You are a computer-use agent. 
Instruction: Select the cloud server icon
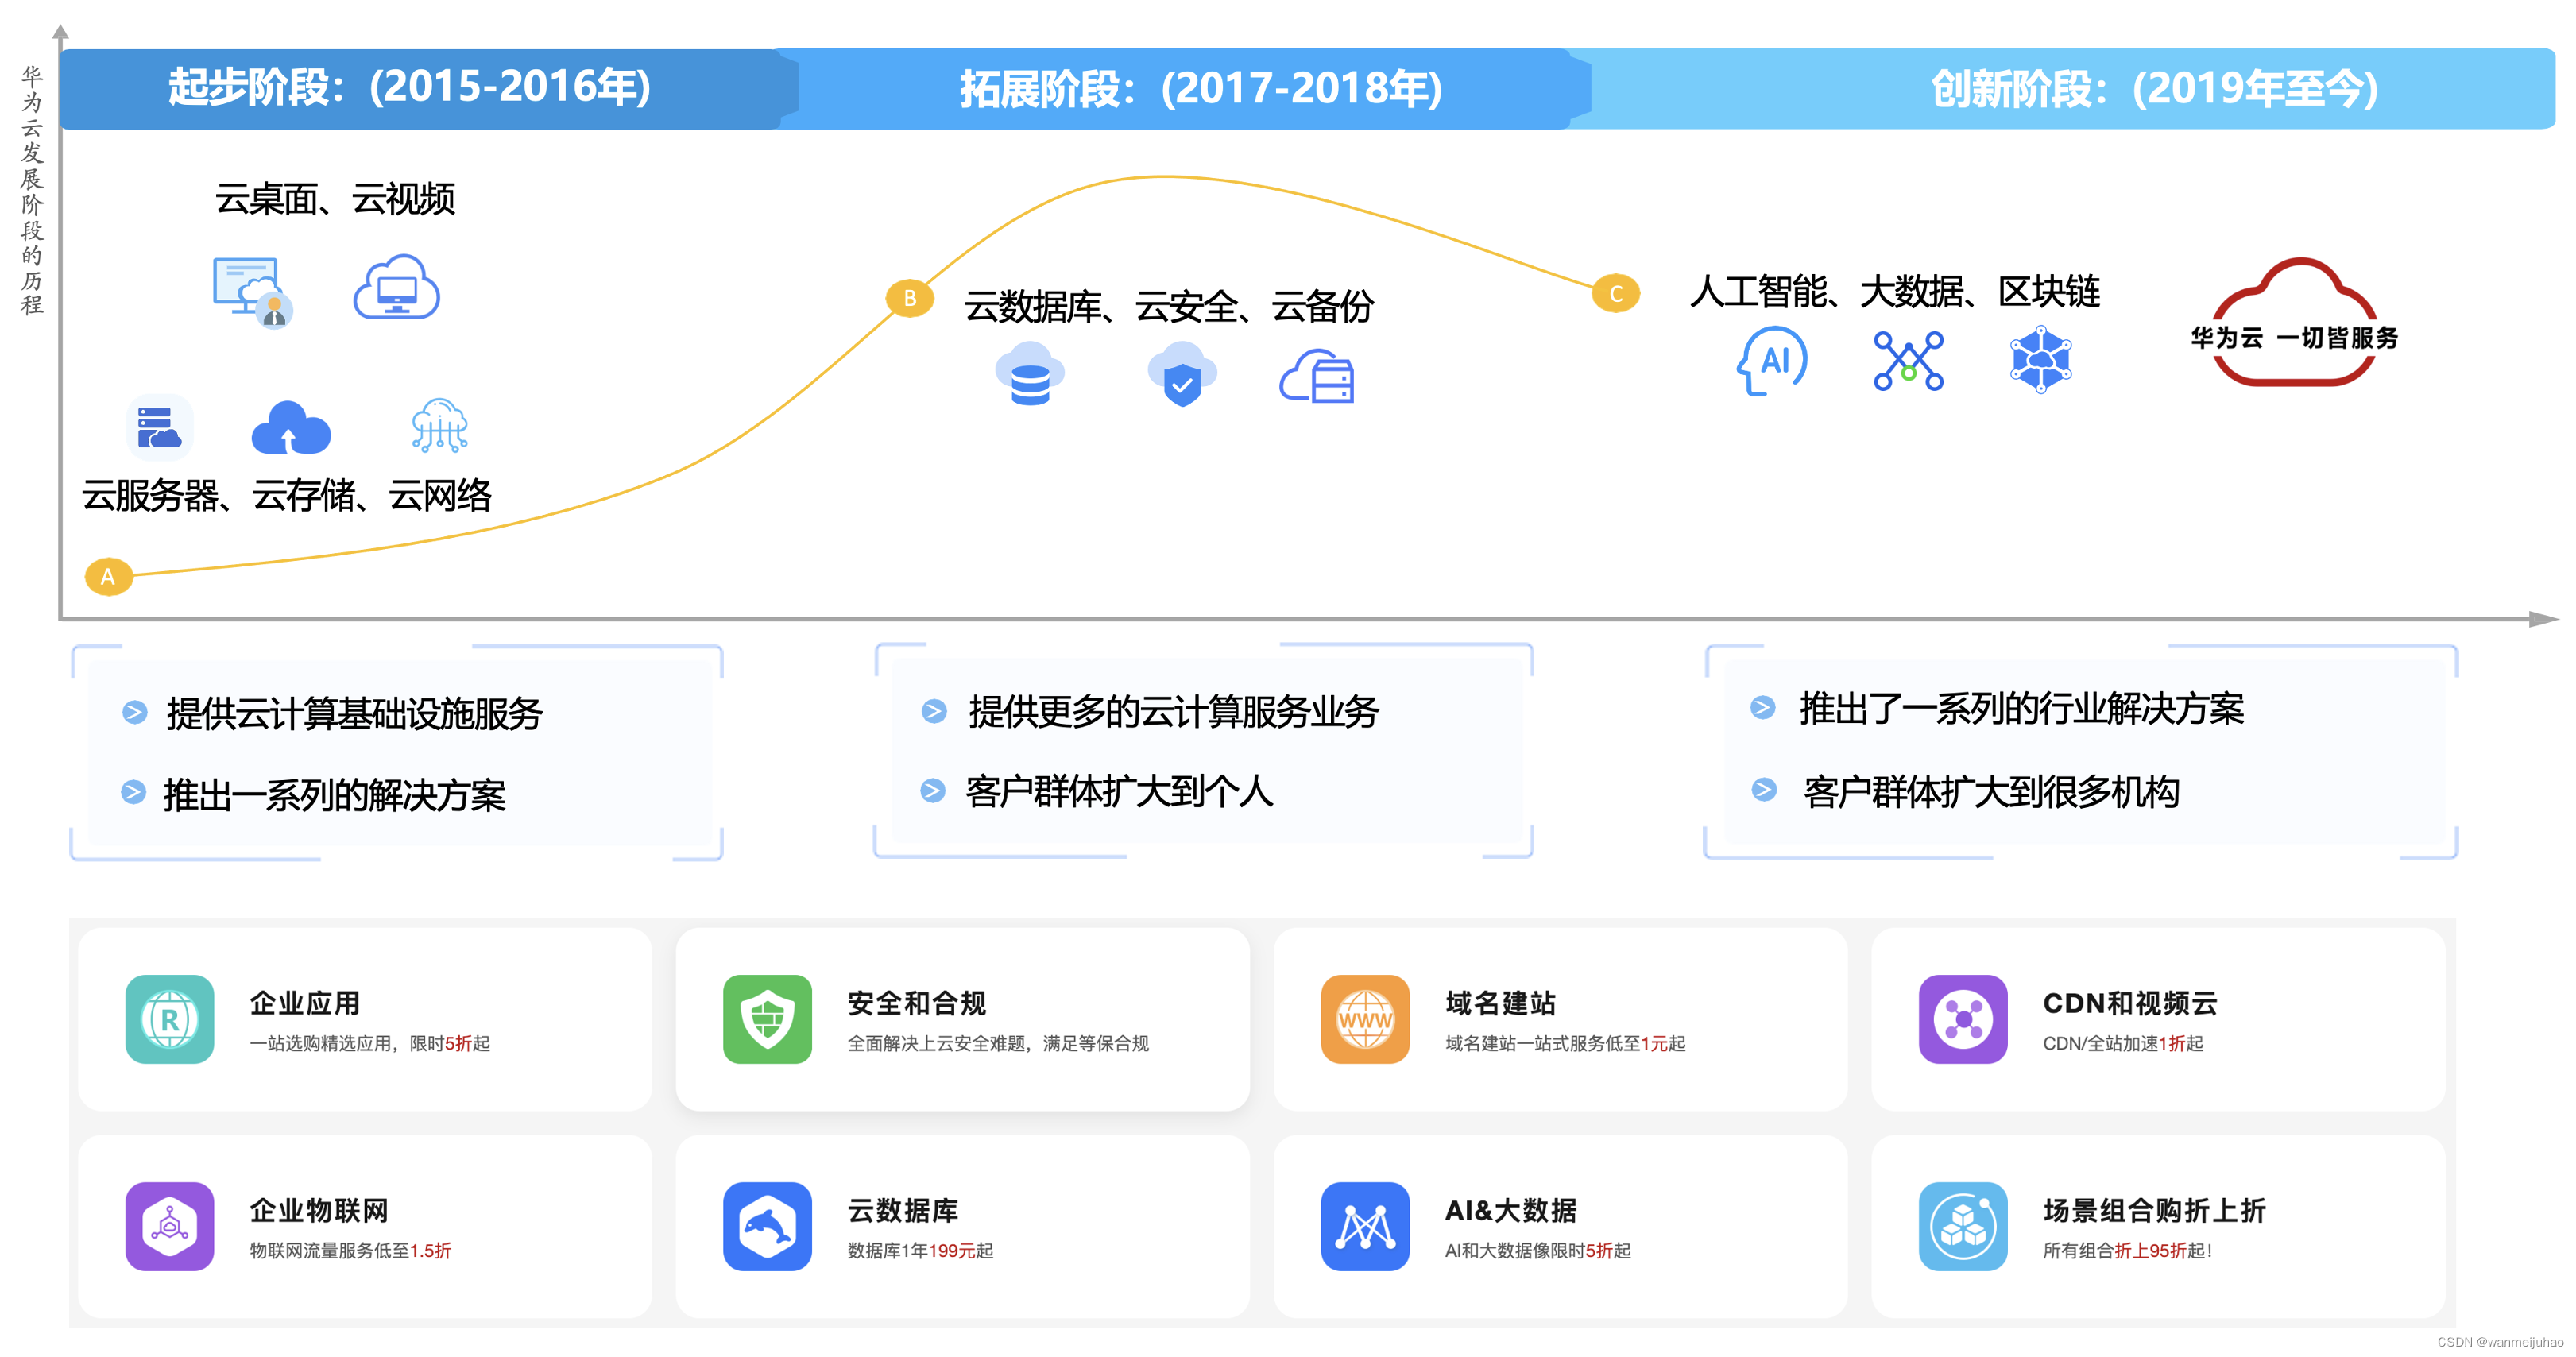pyautogui.click(x=159, y=428)
